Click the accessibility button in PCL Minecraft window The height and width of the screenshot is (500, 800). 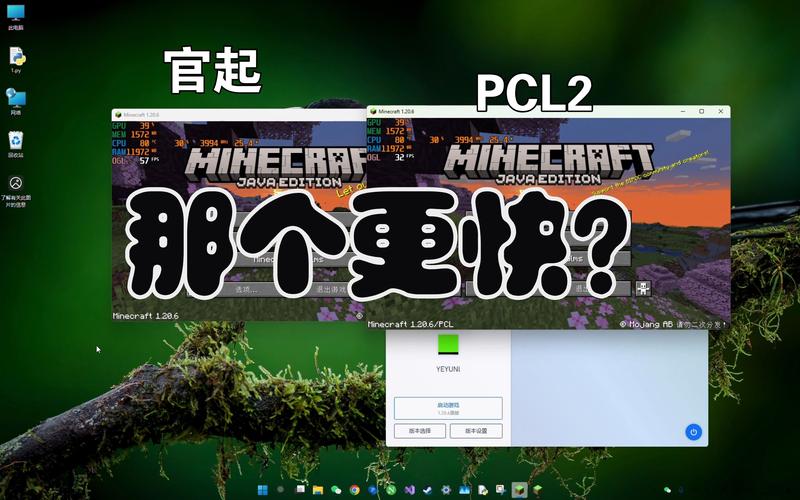(643, 288)
